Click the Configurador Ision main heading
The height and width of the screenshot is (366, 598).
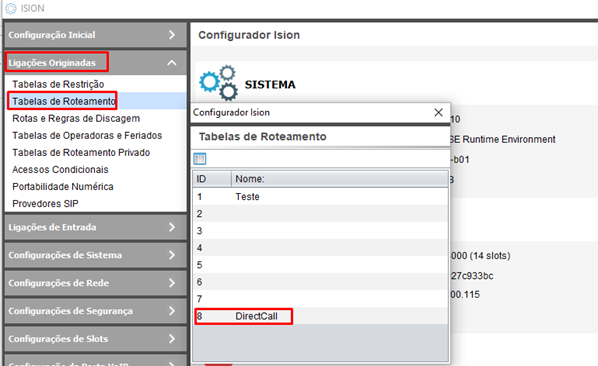[x=249, y=35]
